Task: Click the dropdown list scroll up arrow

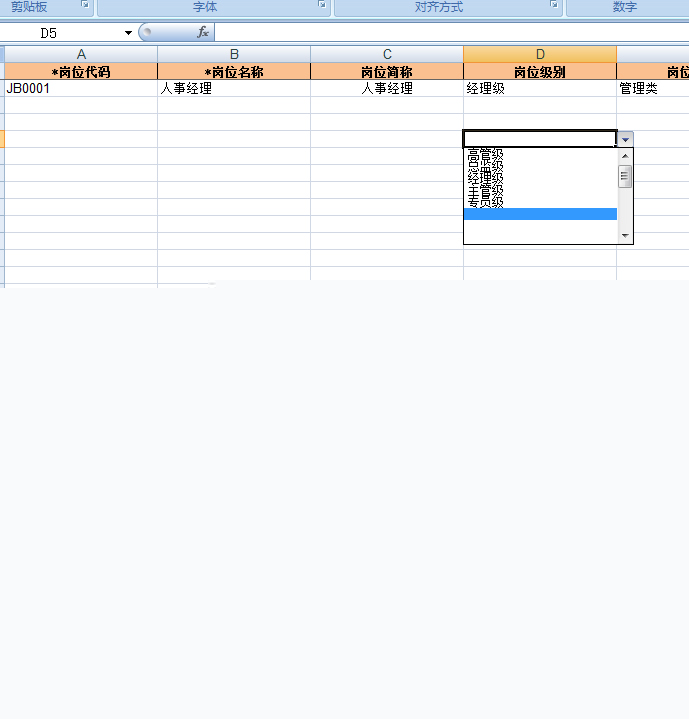Action: pos(625,156)
